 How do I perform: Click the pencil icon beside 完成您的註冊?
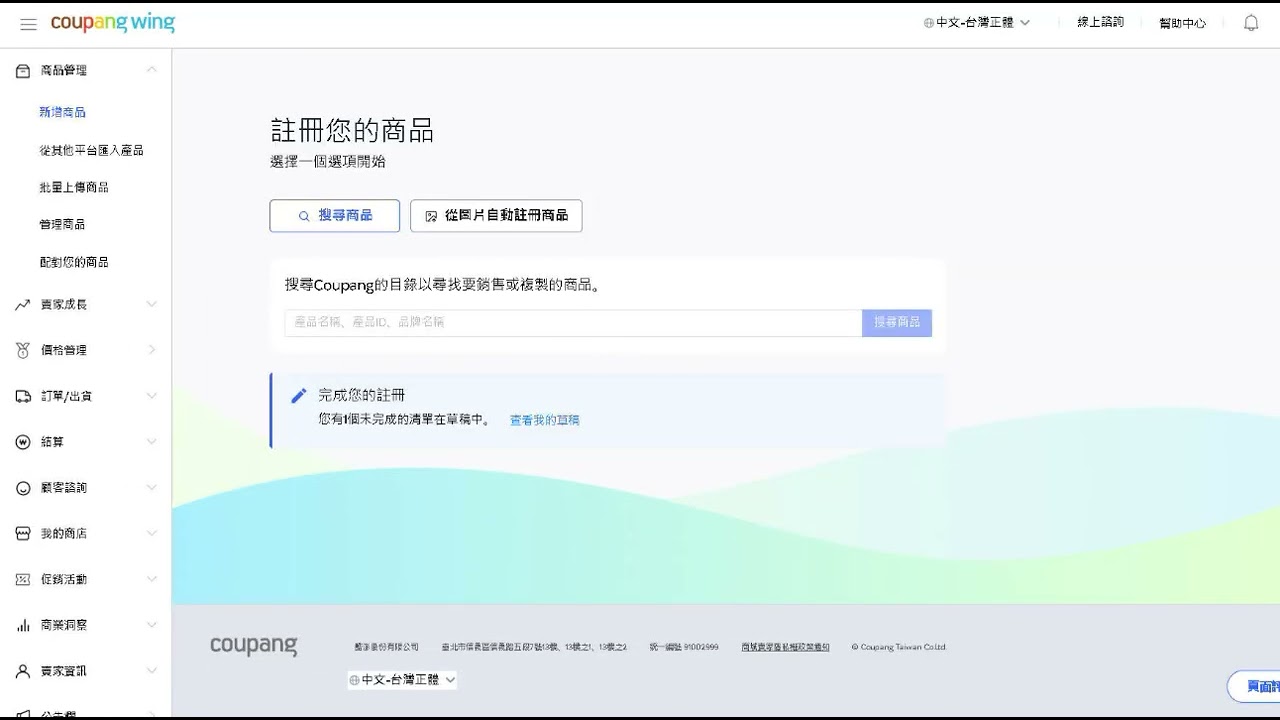(x=298, y=395)
